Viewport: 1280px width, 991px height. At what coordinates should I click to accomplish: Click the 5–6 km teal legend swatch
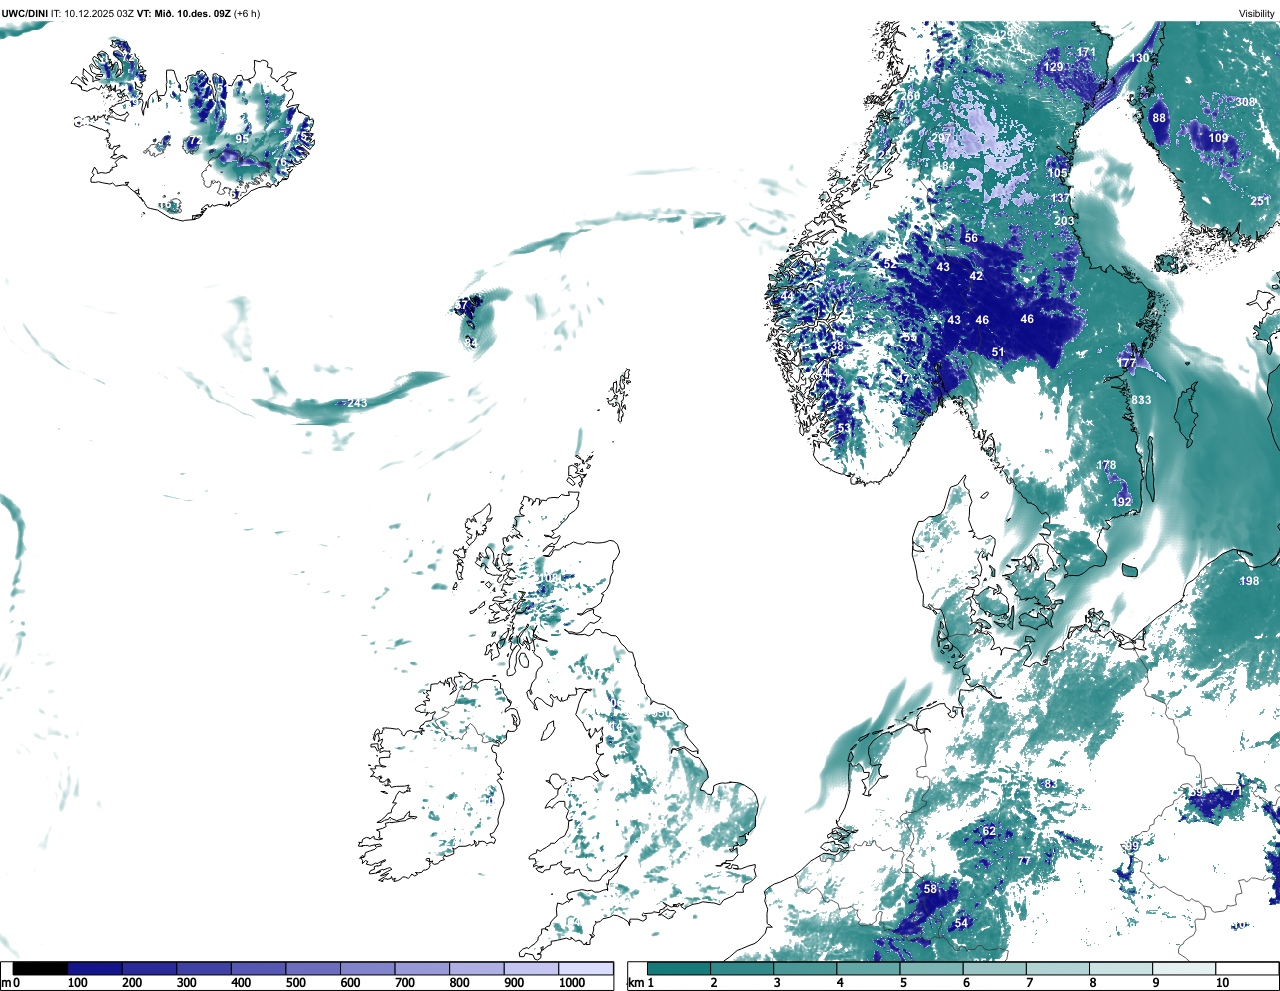click(x=932, y=968)
